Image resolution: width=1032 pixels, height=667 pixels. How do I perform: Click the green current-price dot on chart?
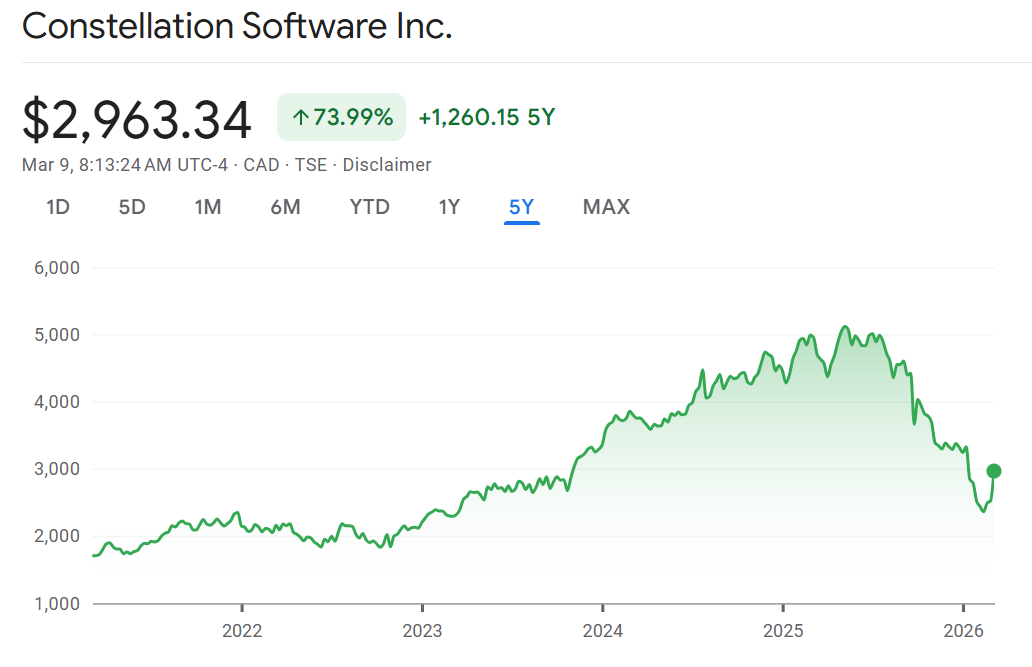pyautogui.click(x=994, y=471)
